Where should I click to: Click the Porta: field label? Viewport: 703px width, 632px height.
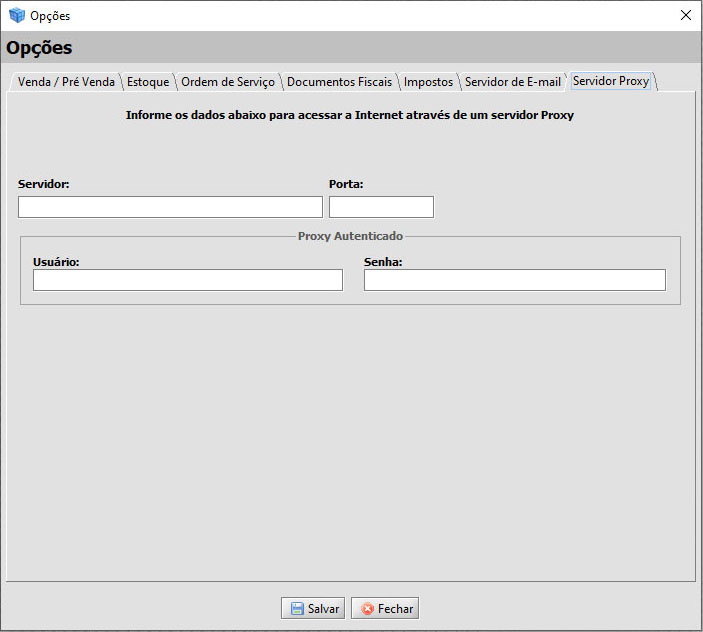coord(346,184)
